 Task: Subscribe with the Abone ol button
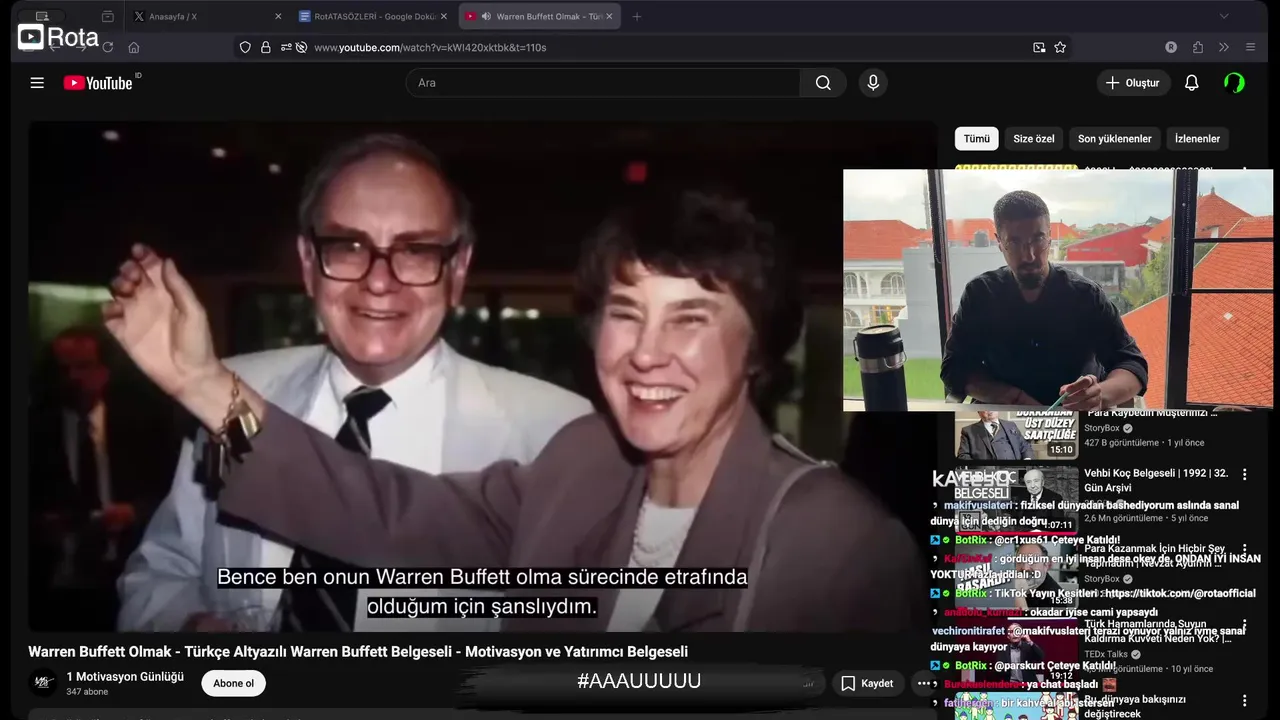point(233,683)
